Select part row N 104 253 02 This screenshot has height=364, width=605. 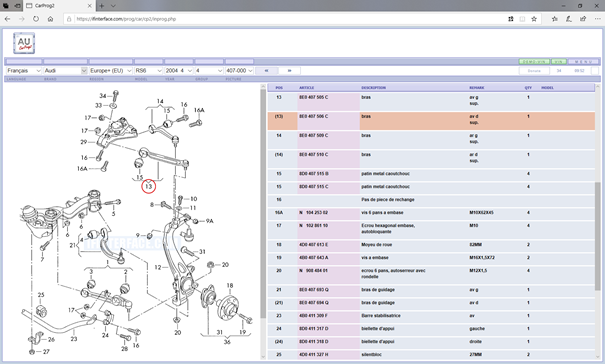431,213
